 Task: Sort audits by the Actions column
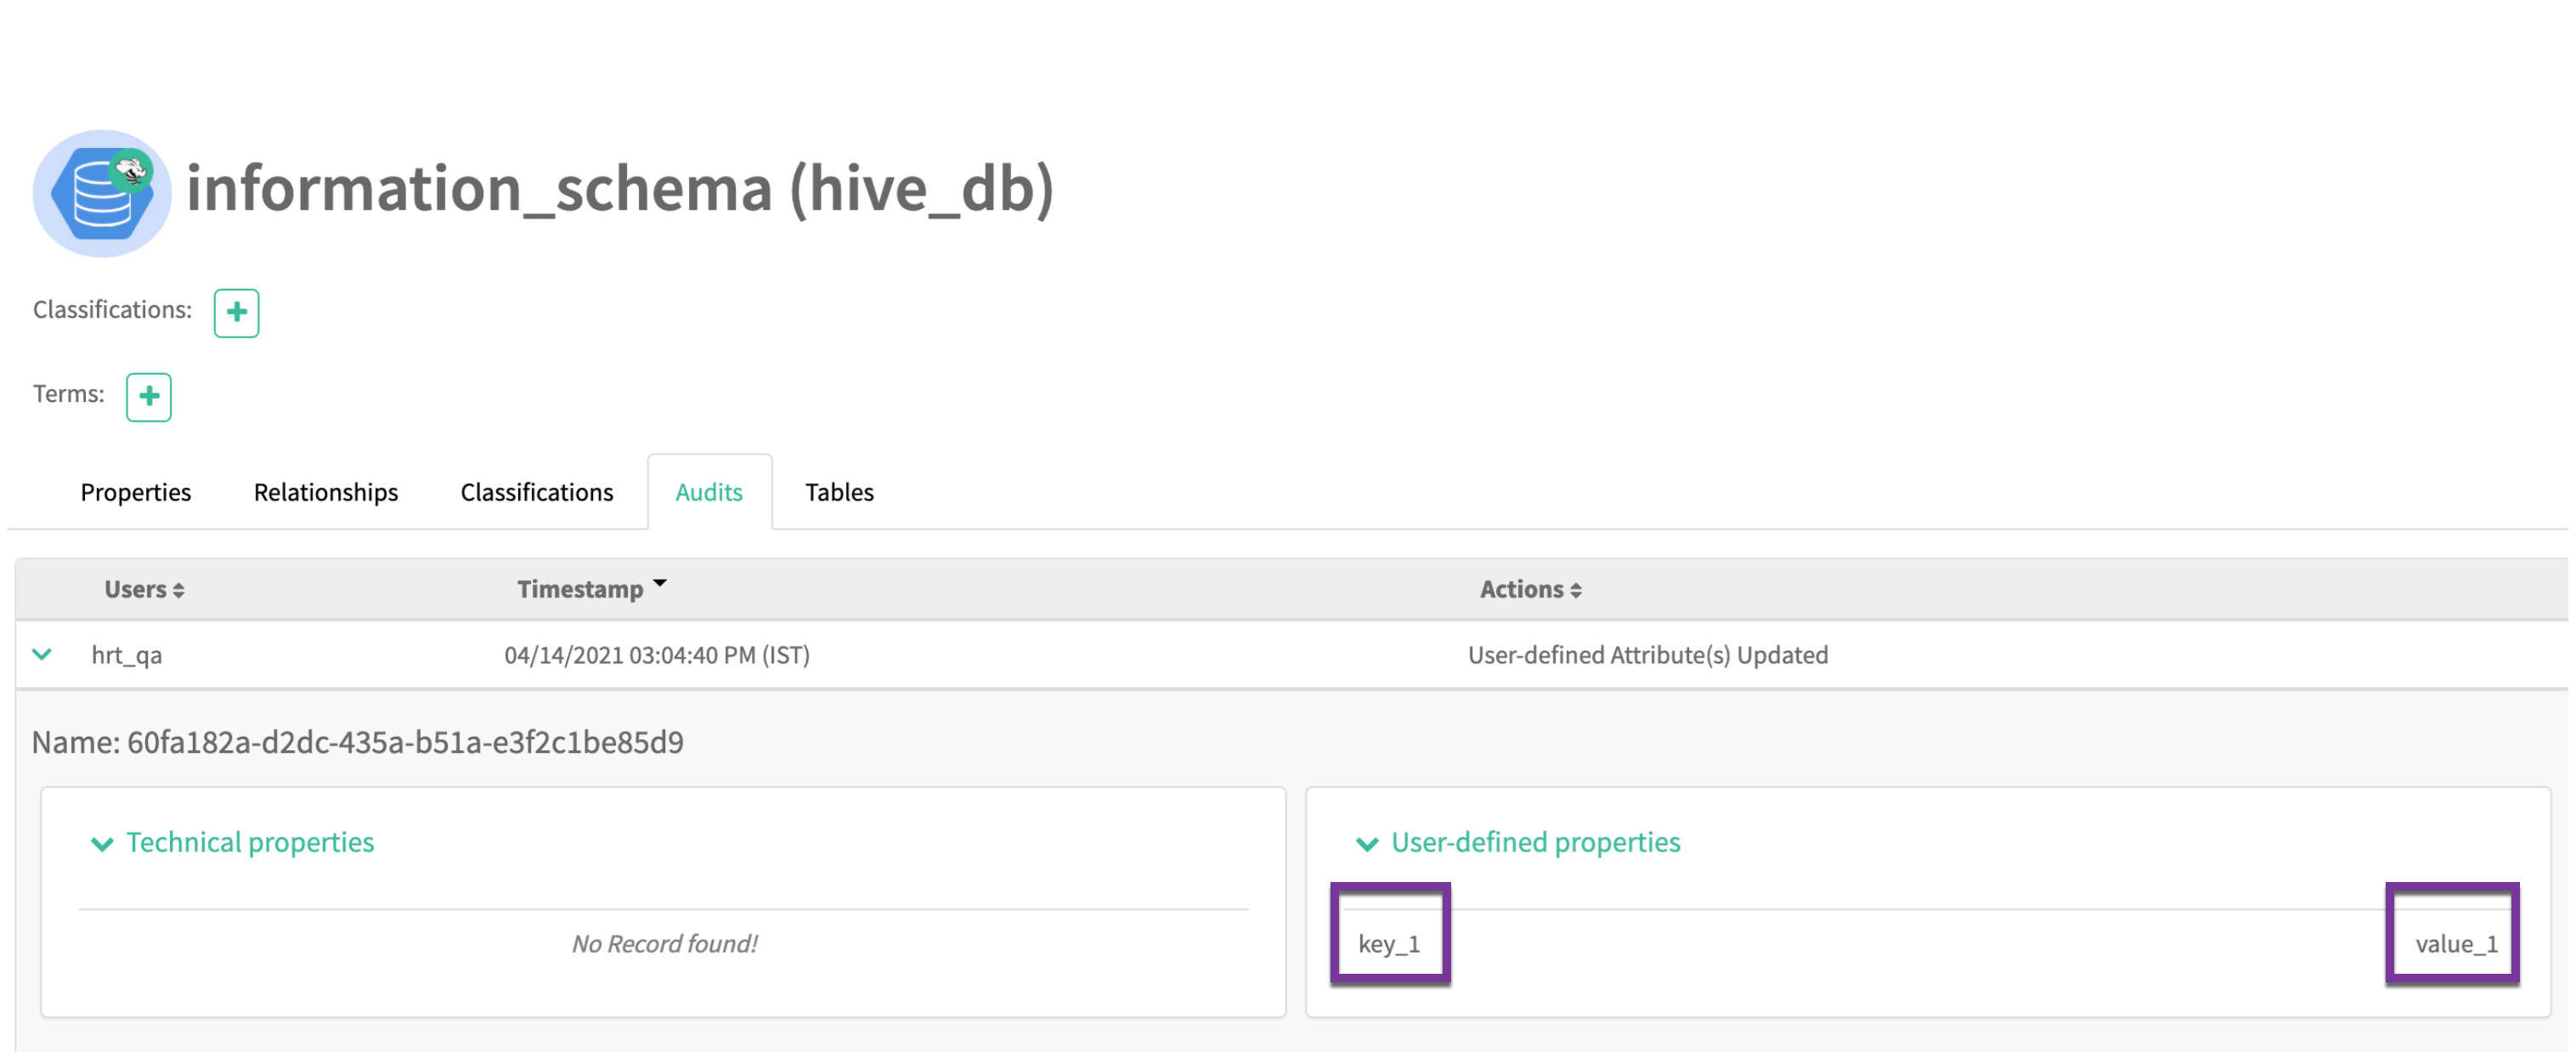[1529, 589]
